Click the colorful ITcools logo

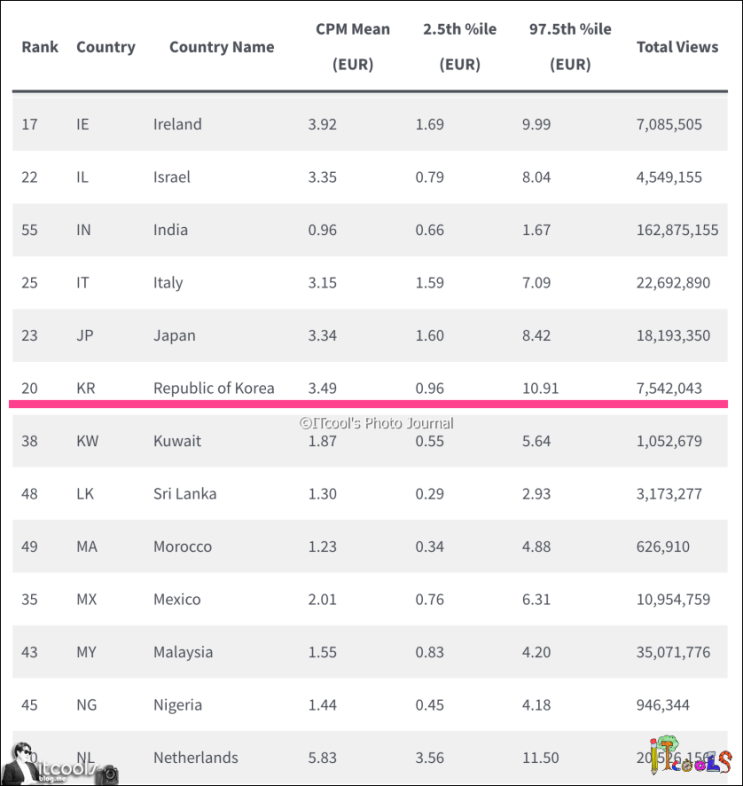pyautogui.click(x=690, y=757)
